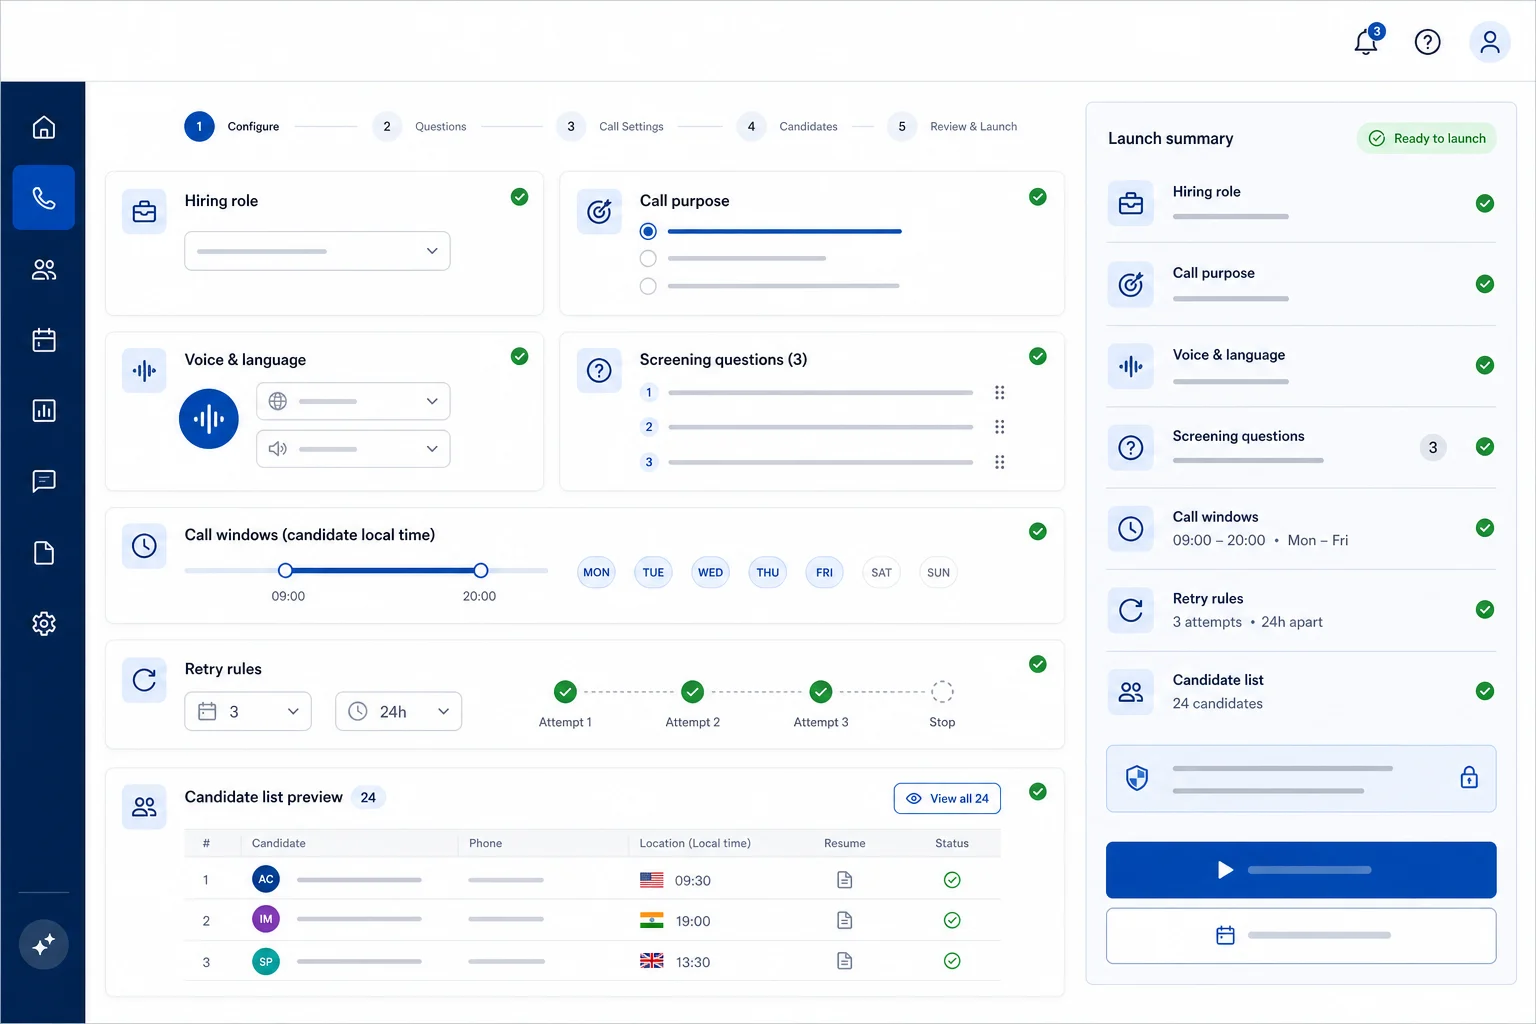1536x1024 pixels.
Task: Open the Documents file icon in the sidebar
Action: tap(44, 553)
